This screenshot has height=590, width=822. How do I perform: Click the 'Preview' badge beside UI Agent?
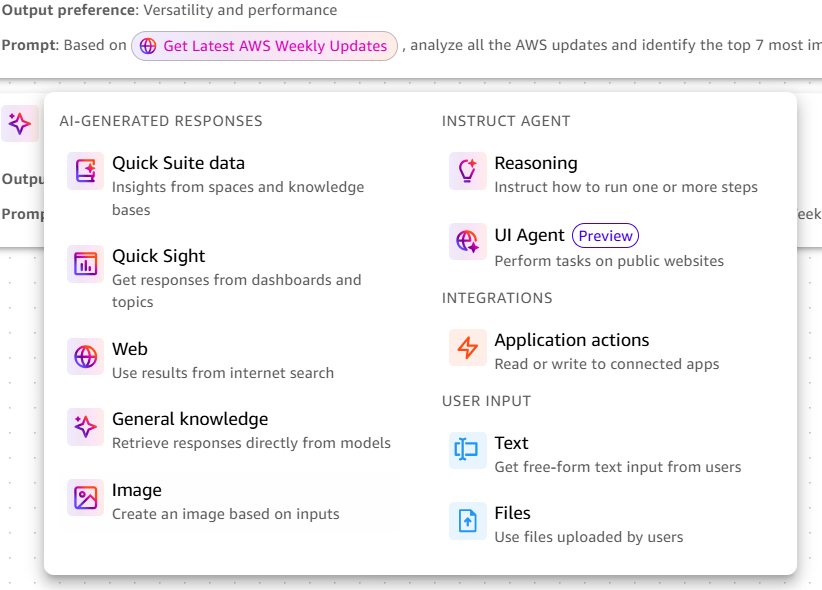[x=605, y=235]
